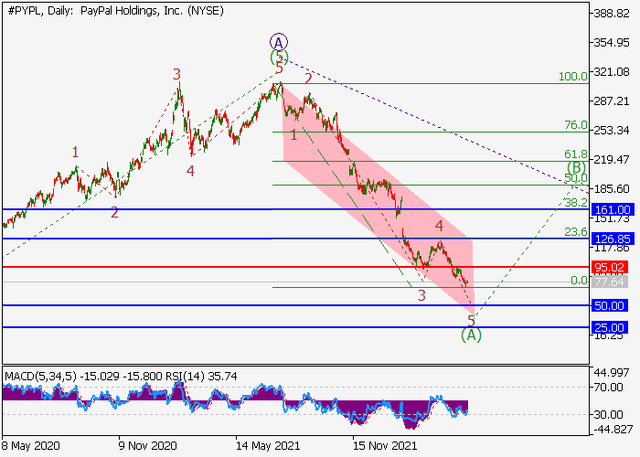Click the circled purple A wave label
Image resolution: width=640 pixels, height=457 pixels.
click(279, 42)
